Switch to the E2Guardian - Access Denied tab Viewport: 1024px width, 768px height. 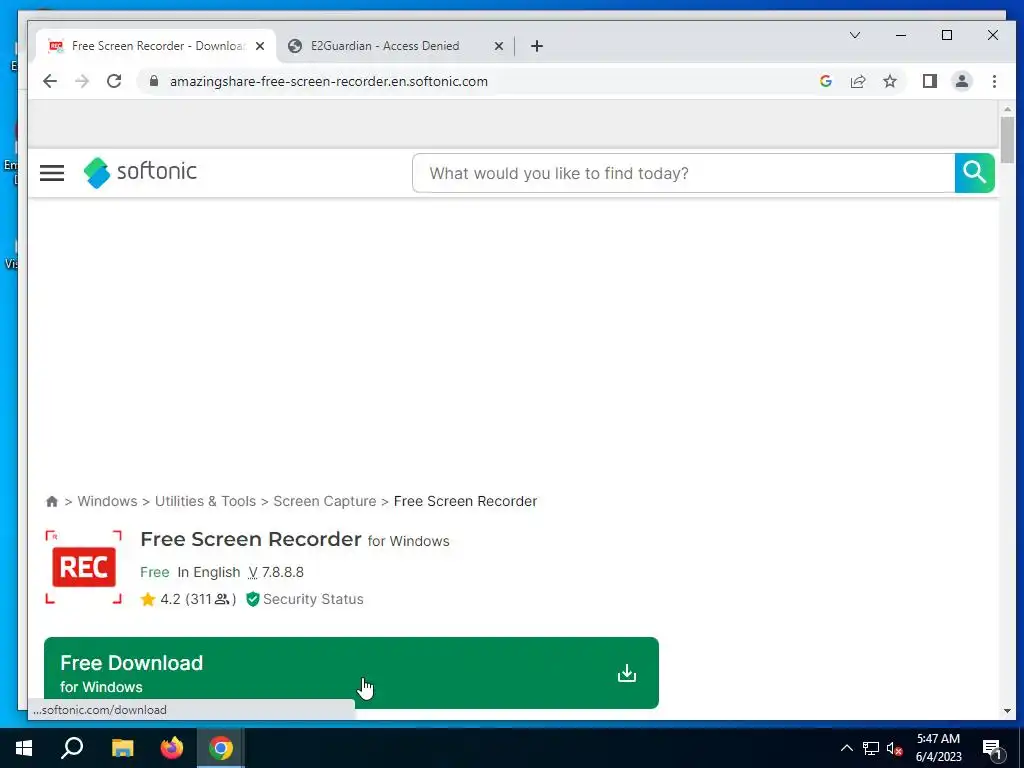click(385, 46)
